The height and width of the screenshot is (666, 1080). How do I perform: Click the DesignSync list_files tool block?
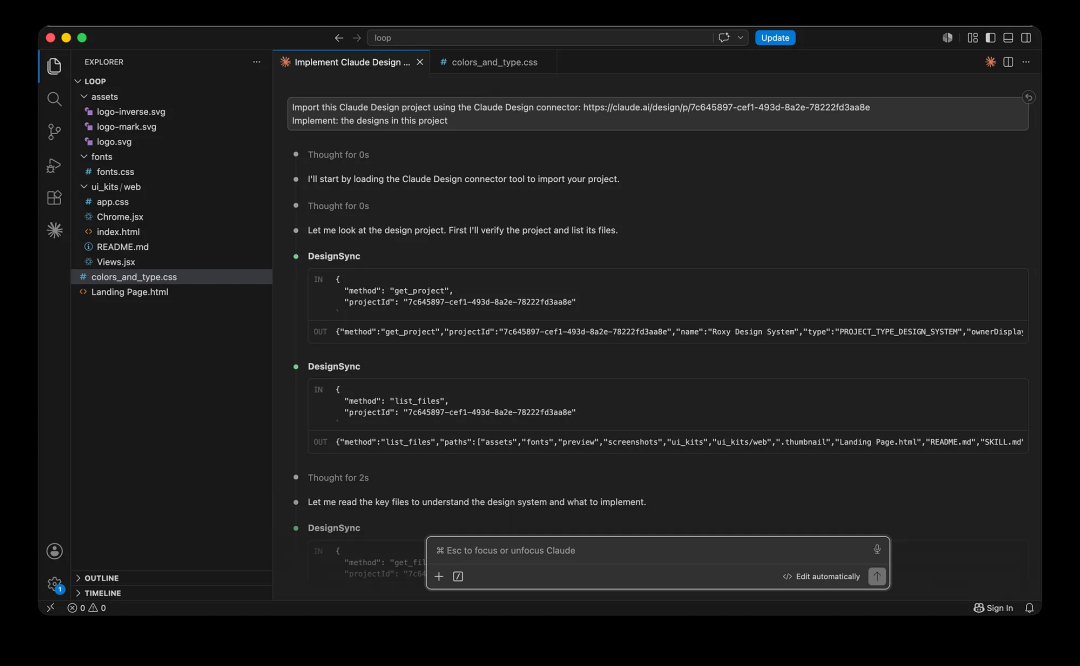pos(668,415)
